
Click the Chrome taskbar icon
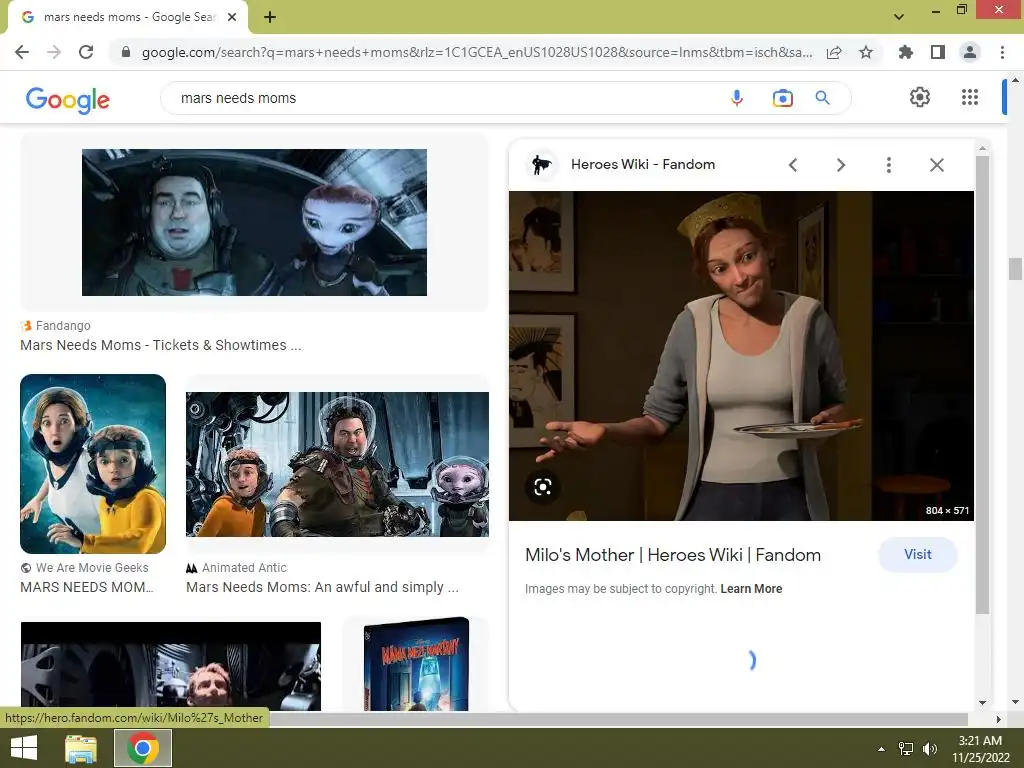[x=143, y=748]
